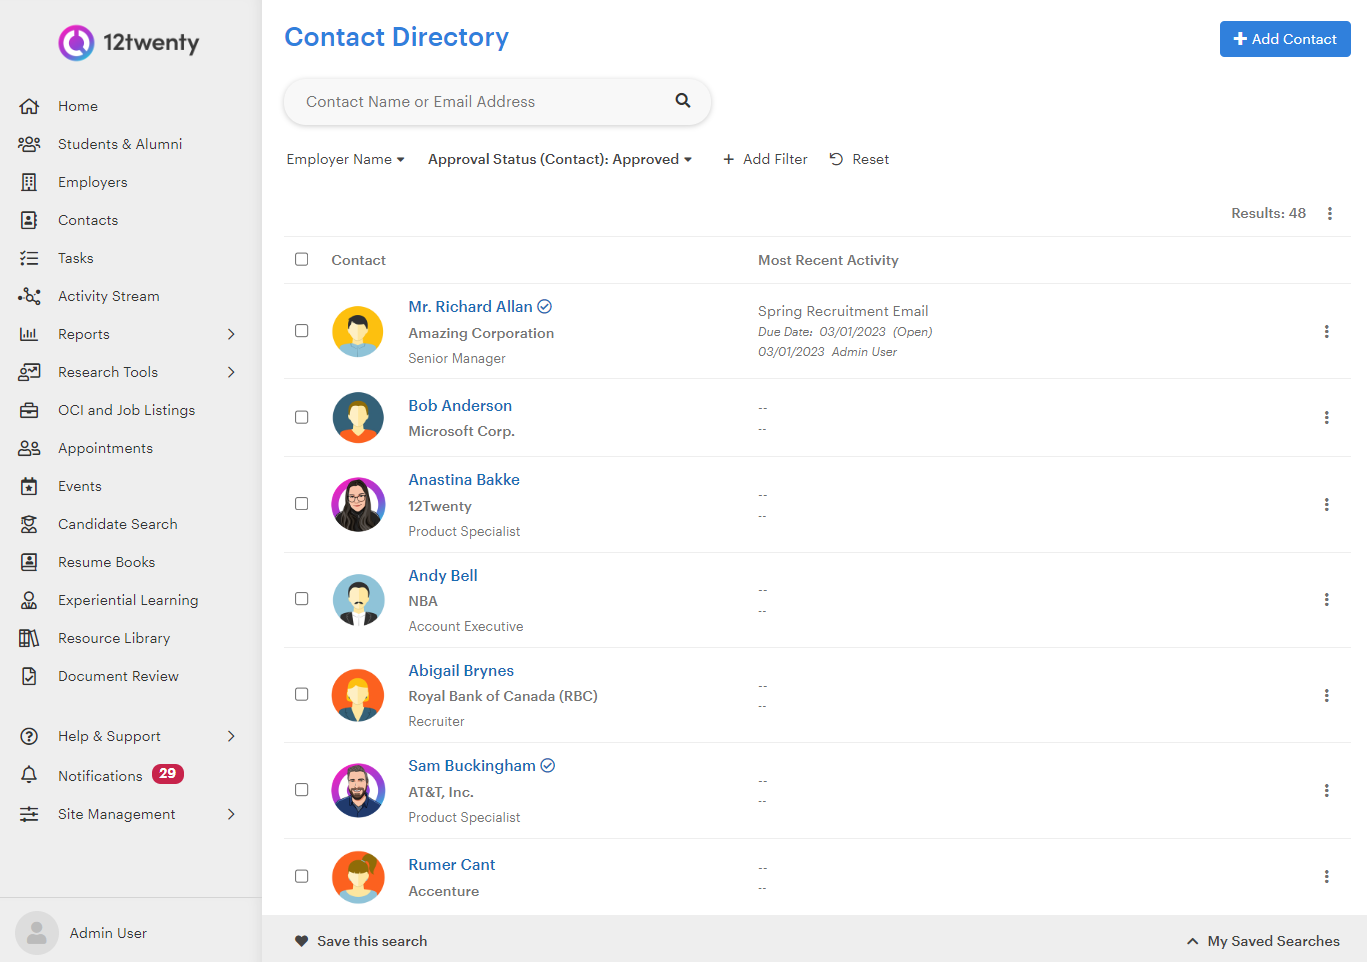The height and width of the screenshot is (962, 1367).
Task: Click the 12twenty logo
Action: click(129, 43)
